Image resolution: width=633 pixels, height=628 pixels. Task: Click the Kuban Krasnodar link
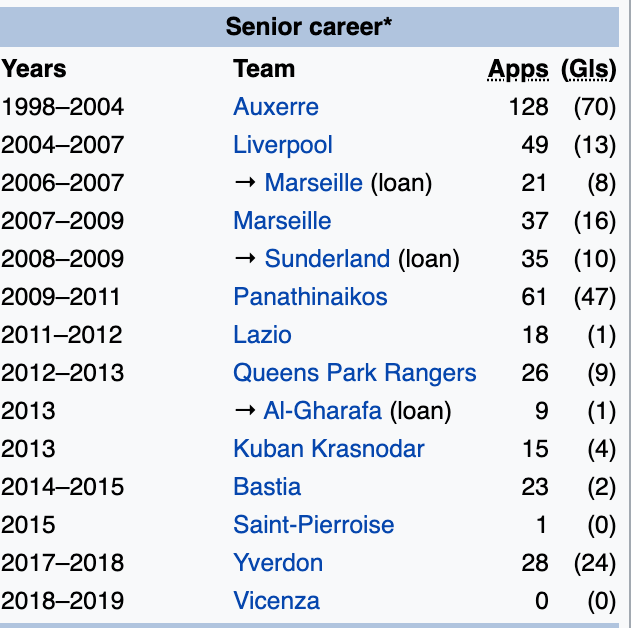328,449
